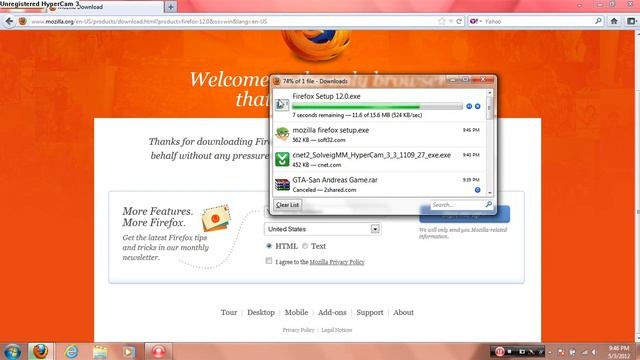Image resolution: width=640 pixels, height=360 pixels.
Task: Launch Internet Explorer from the taskbar
Action: point(71,351)
